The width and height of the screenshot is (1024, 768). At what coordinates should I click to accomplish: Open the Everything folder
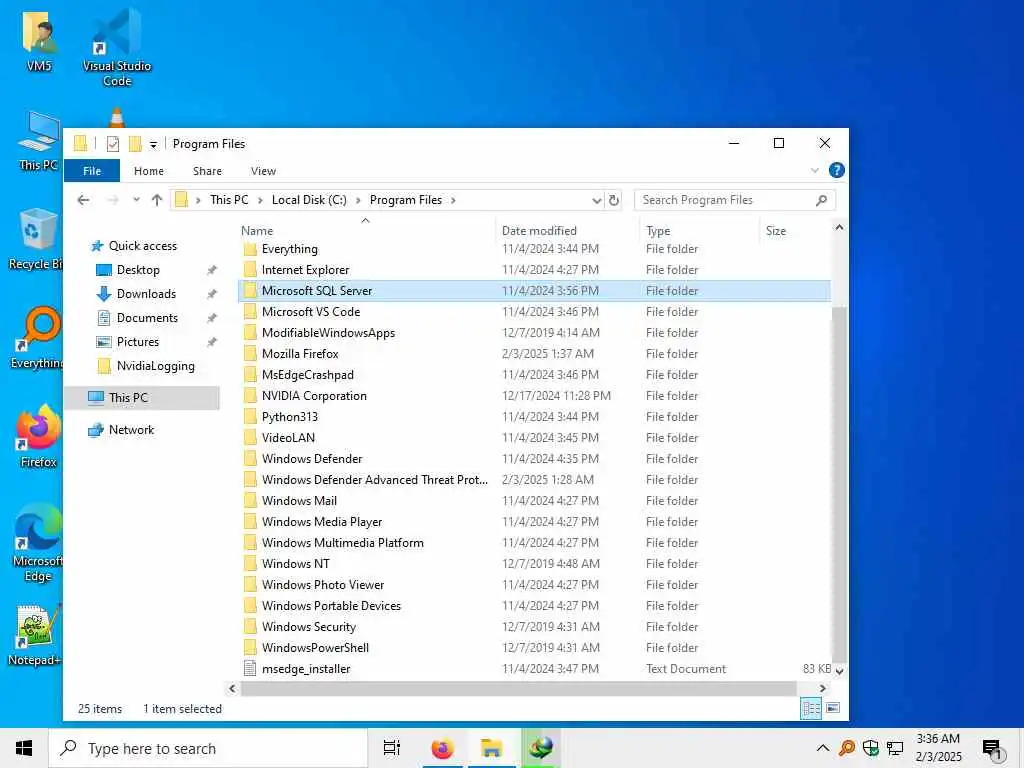coord(289,249)
